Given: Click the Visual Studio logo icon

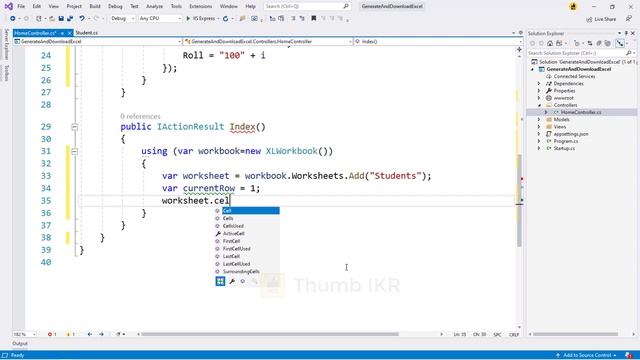Looking at the screenshot, I should click(8, 6).
